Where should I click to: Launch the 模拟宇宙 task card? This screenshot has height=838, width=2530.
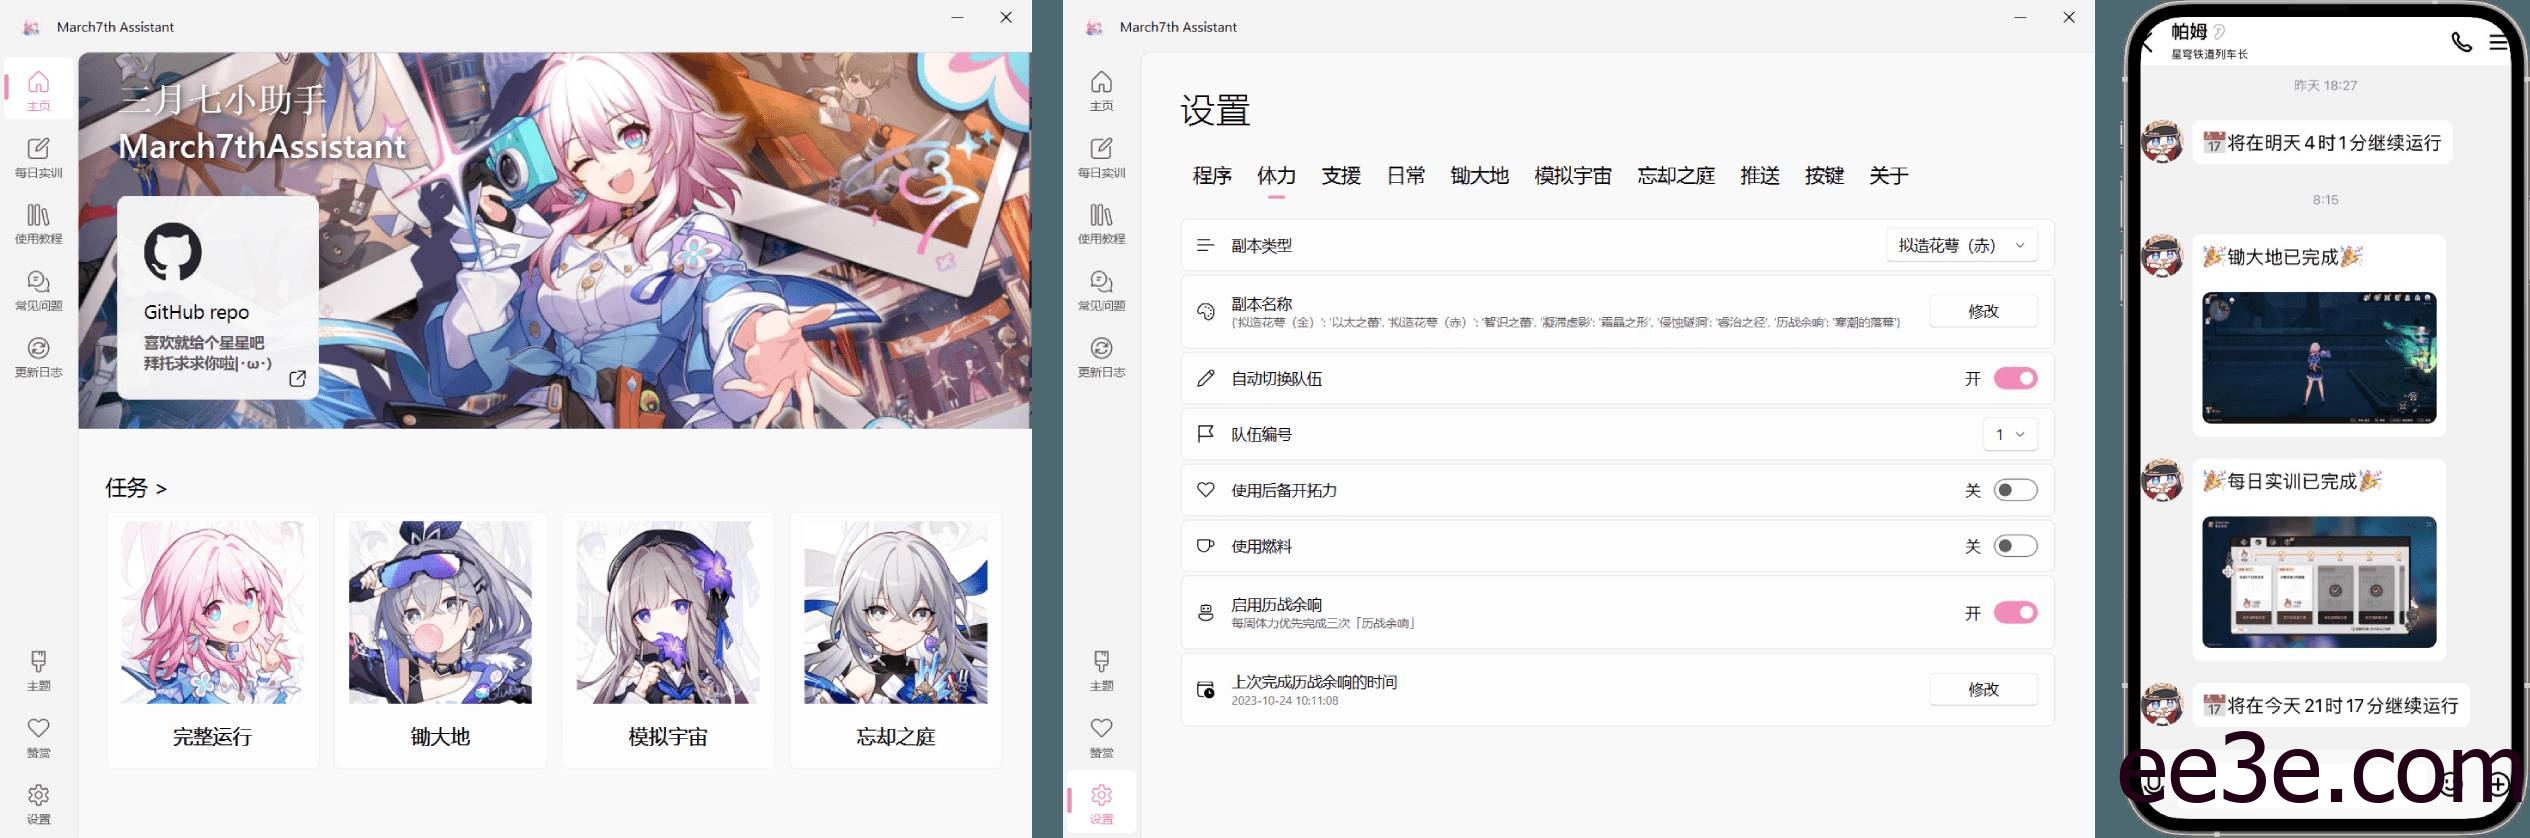pyautogui.click(x=668, y=640)
